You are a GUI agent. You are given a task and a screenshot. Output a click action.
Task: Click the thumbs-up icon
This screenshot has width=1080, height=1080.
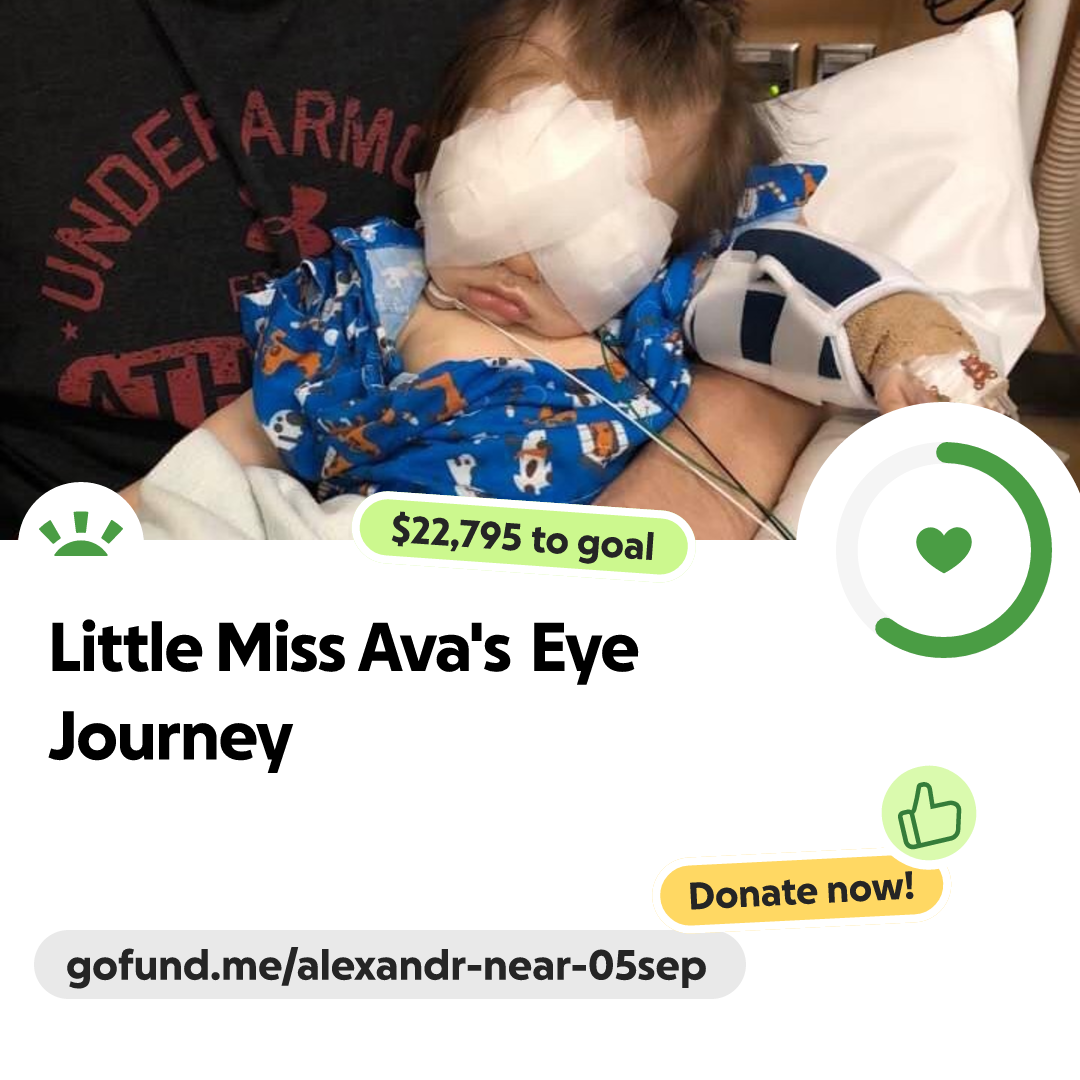929,813
